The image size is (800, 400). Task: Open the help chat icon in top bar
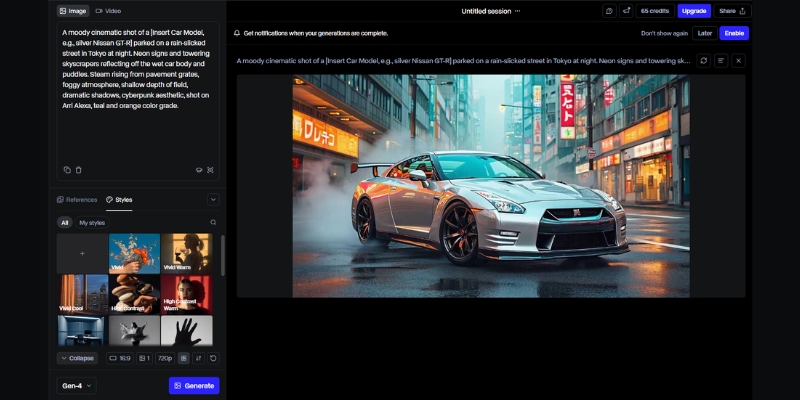[x=609, y=11]
